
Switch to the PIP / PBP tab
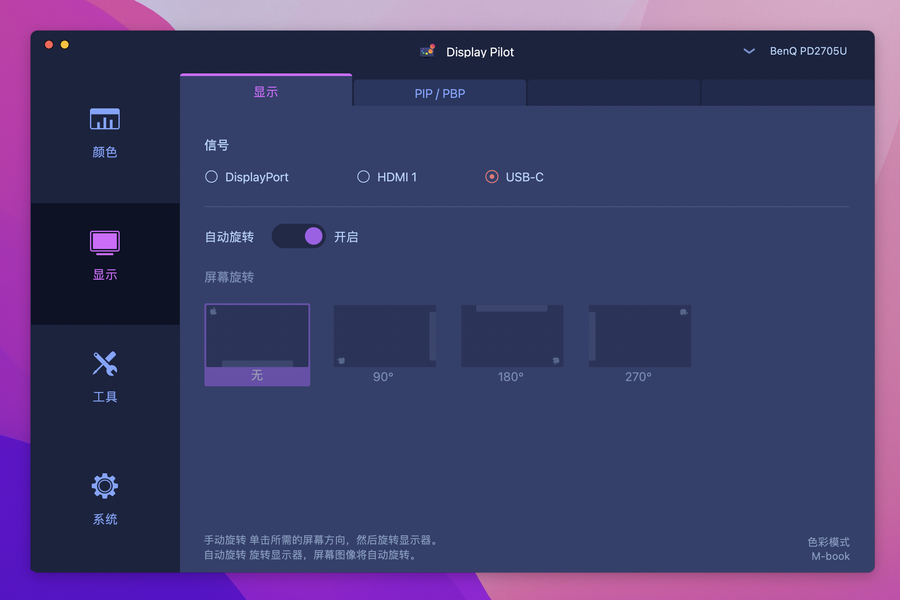pos(440,93)
